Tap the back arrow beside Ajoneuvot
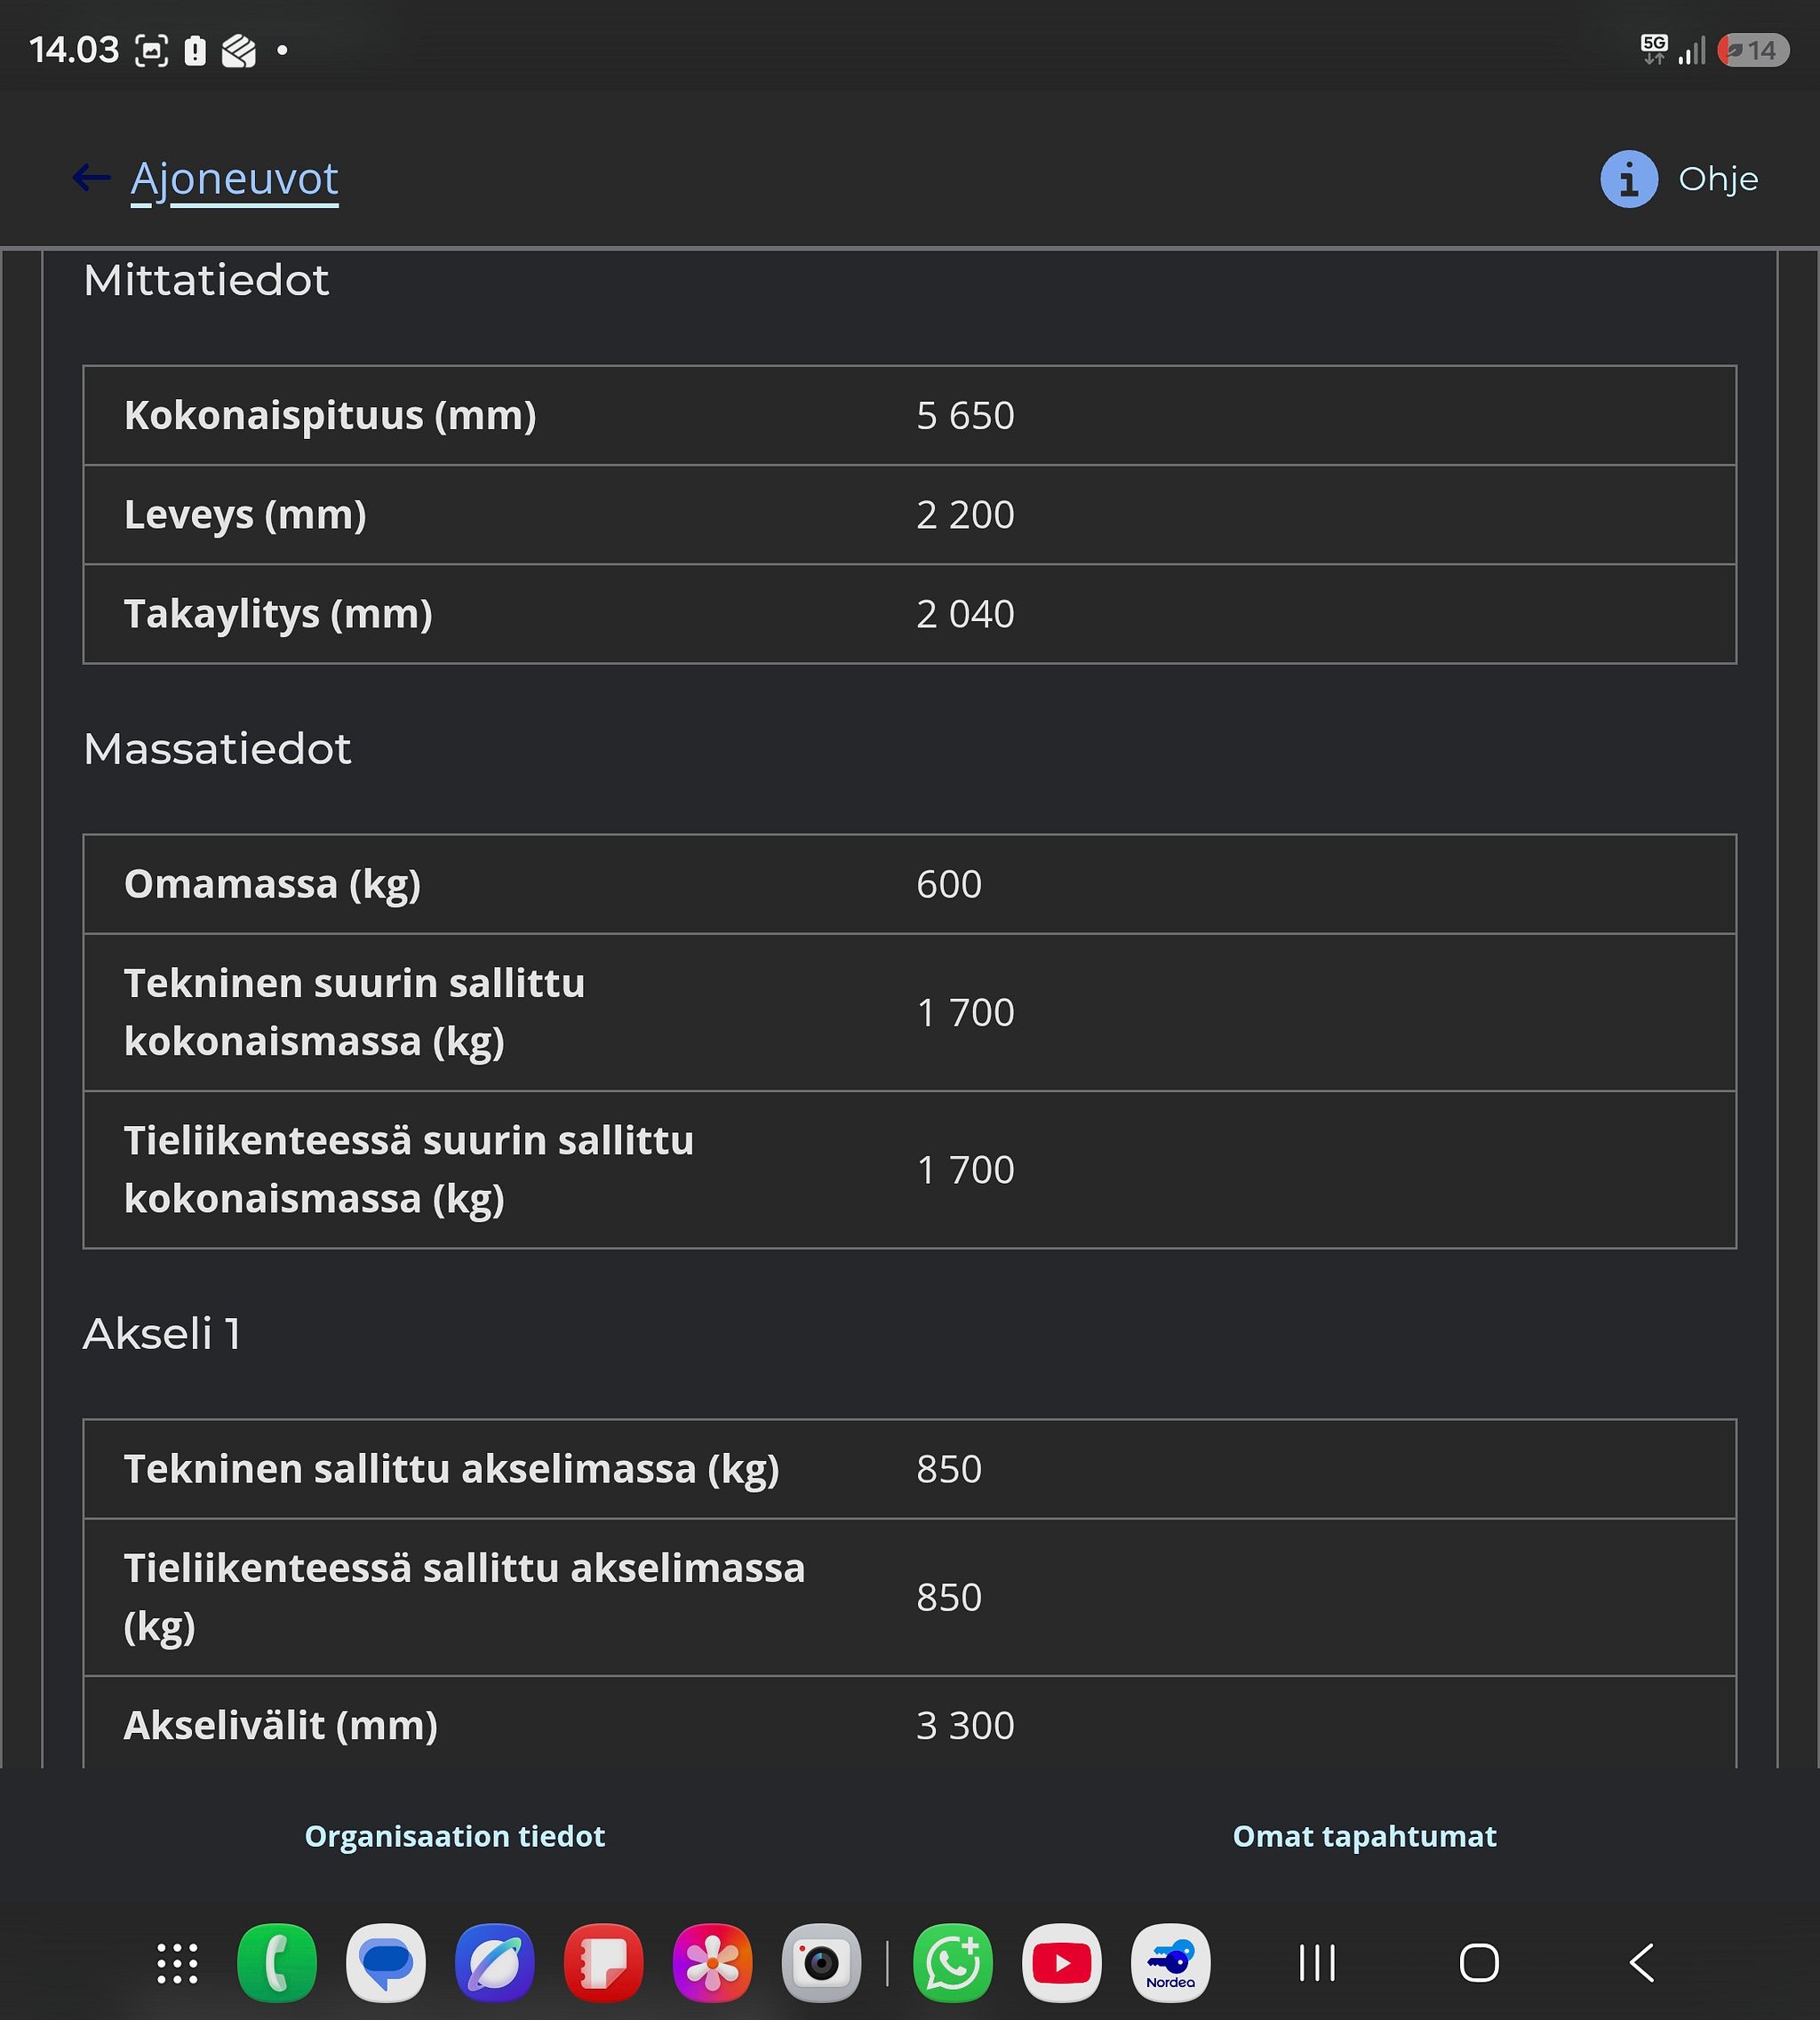The image size is (1820, 2020). pyautogui.click(x=91, y=179)
